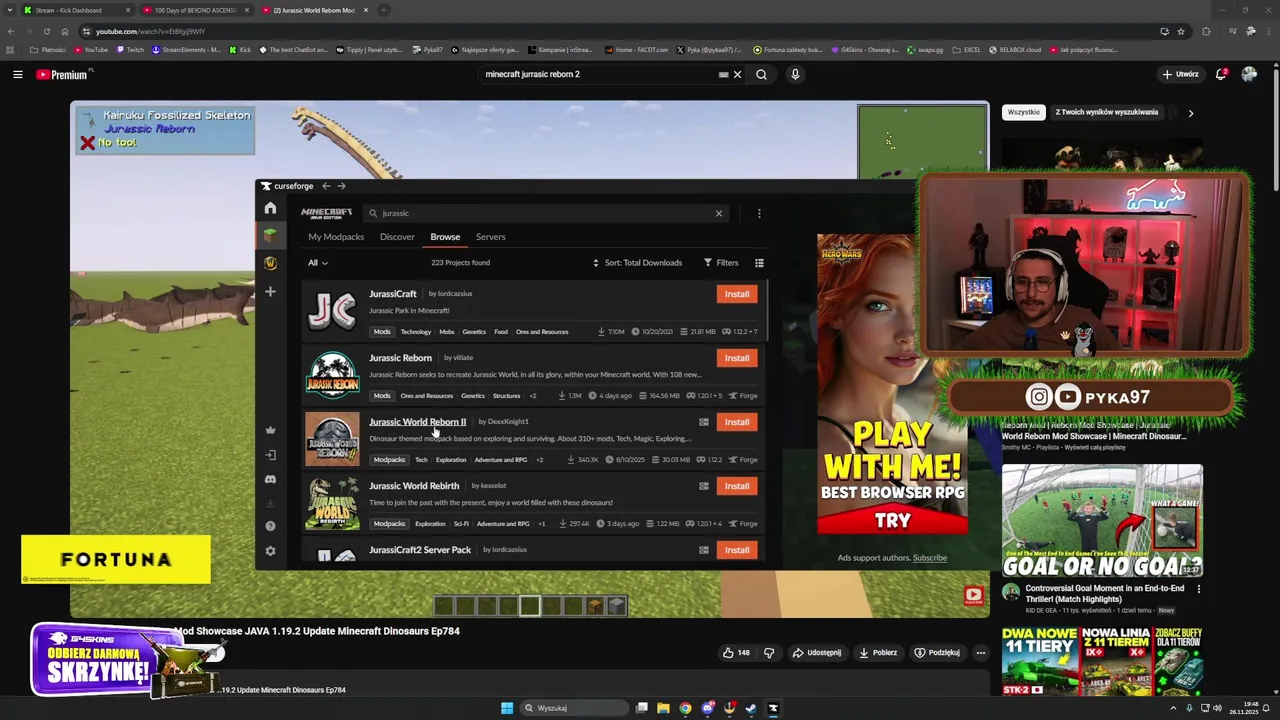This screenshot has height=720, width=1280.
Task: Download the video with Pobierz button
Action: (x=878, y=653)
